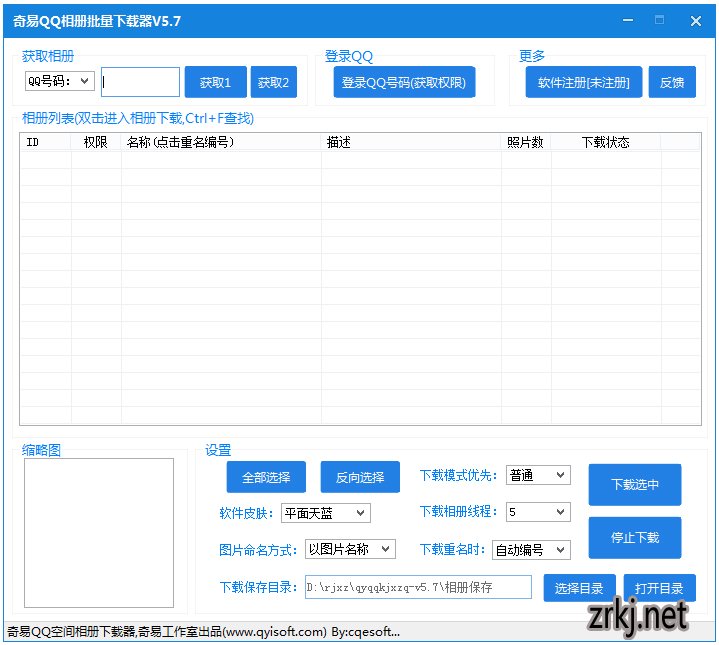Click the 下载保存目录 path field
Viewport: 719px width, 645px height.
pos(419,587)
